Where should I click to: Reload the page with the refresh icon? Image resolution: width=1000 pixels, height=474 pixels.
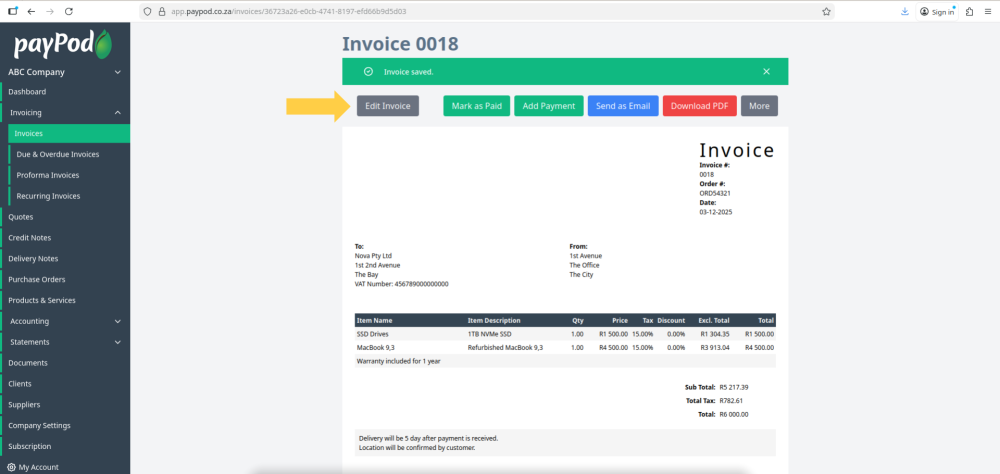click(x=69, y=11)
